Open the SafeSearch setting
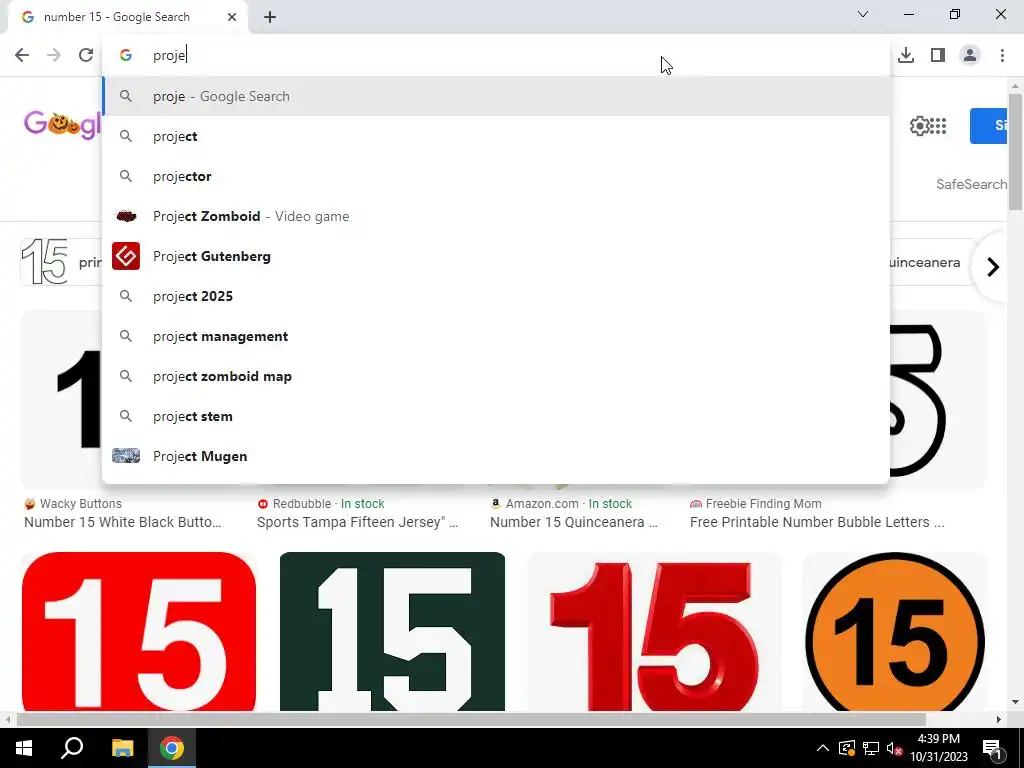The width and height of the screenshot is (1024, 768). [971, 184]
